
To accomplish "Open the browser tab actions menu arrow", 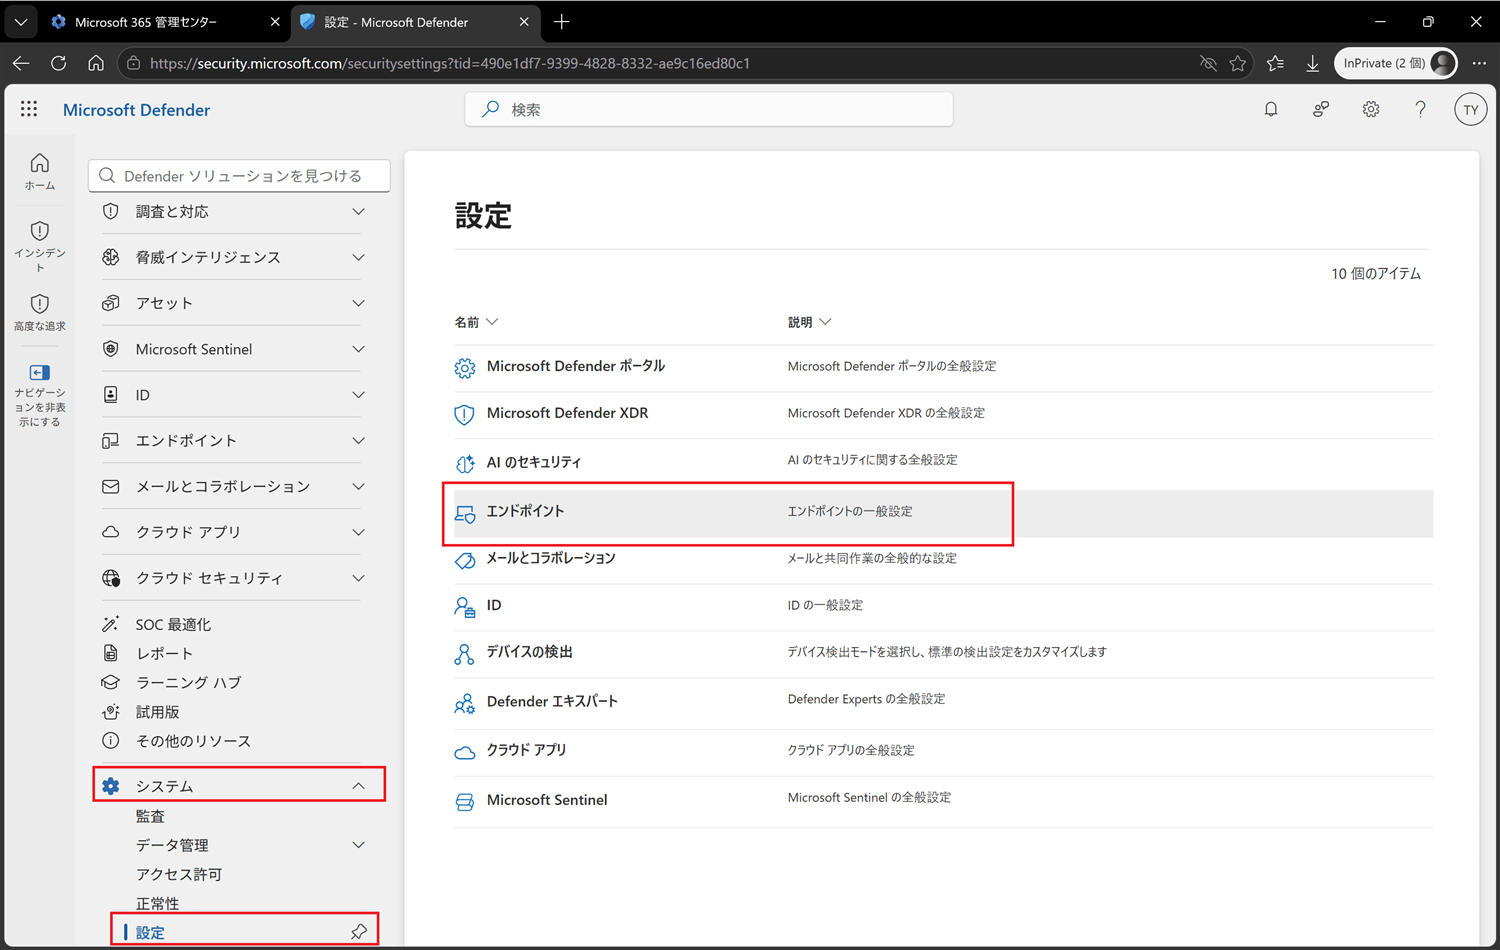I will point(20,21).
